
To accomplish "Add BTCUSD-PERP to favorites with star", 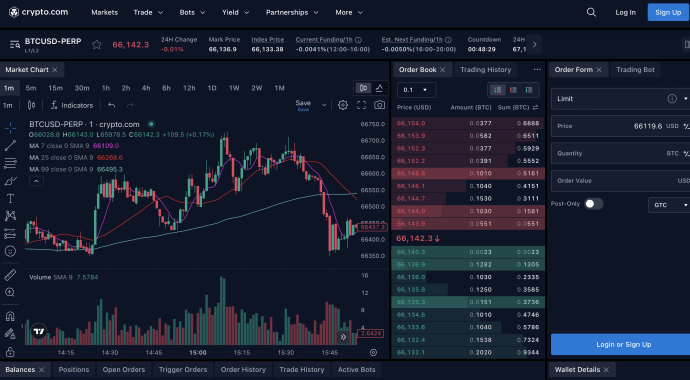I will [97, 44].
